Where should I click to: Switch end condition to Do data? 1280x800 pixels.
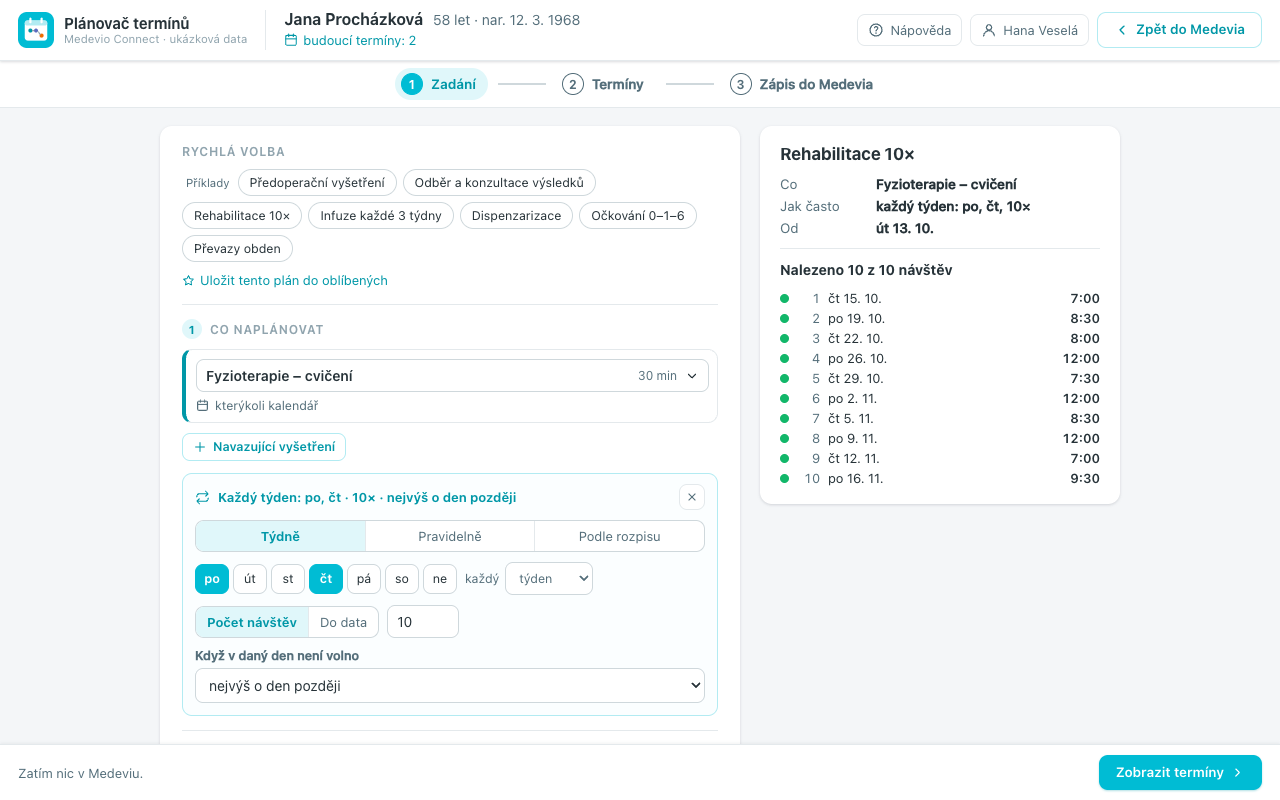343,622
